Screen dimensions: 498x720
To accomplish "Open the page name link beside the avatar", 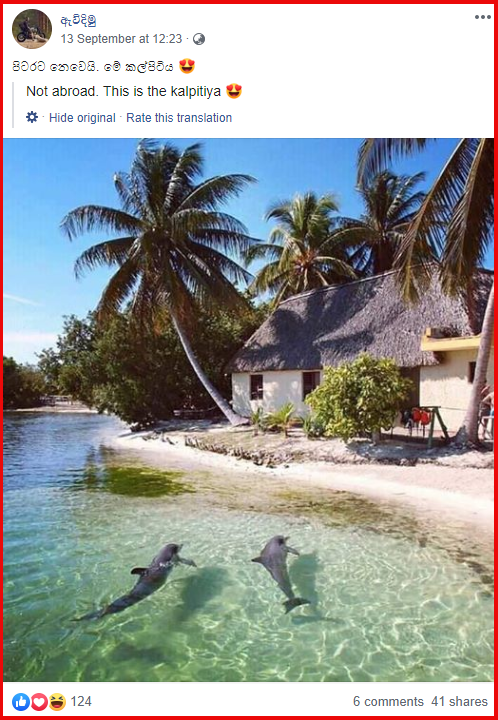I will click(78, 21).
